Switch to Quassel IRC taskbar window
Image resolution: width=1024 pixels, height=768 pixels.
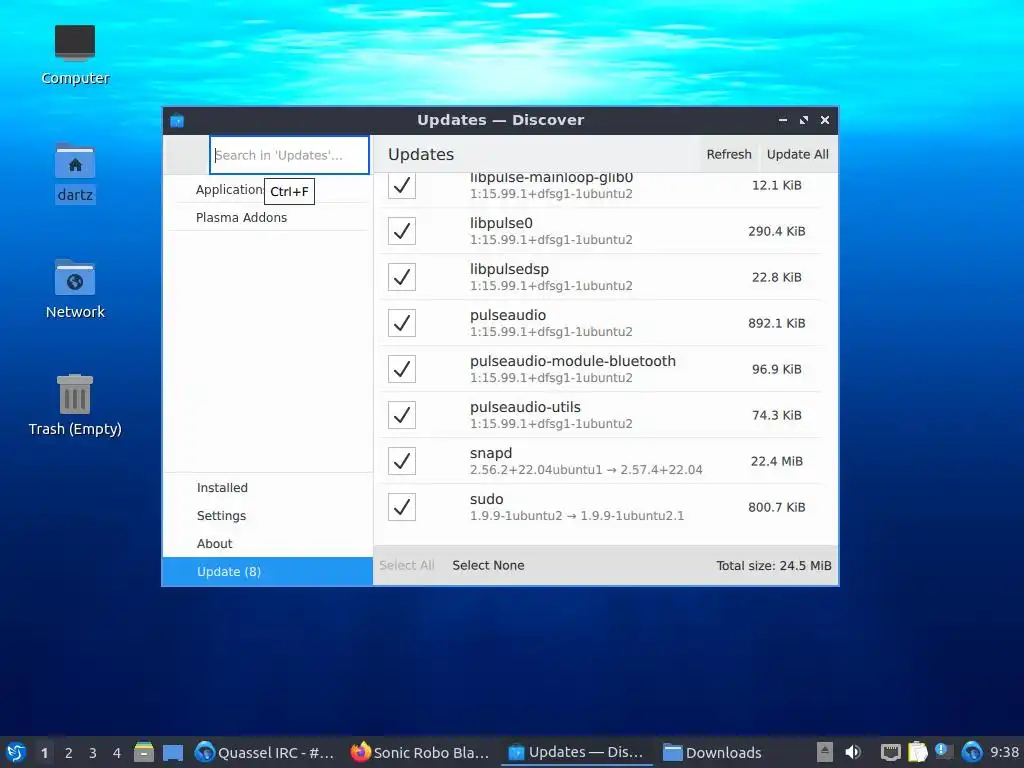tap(265, 752)
